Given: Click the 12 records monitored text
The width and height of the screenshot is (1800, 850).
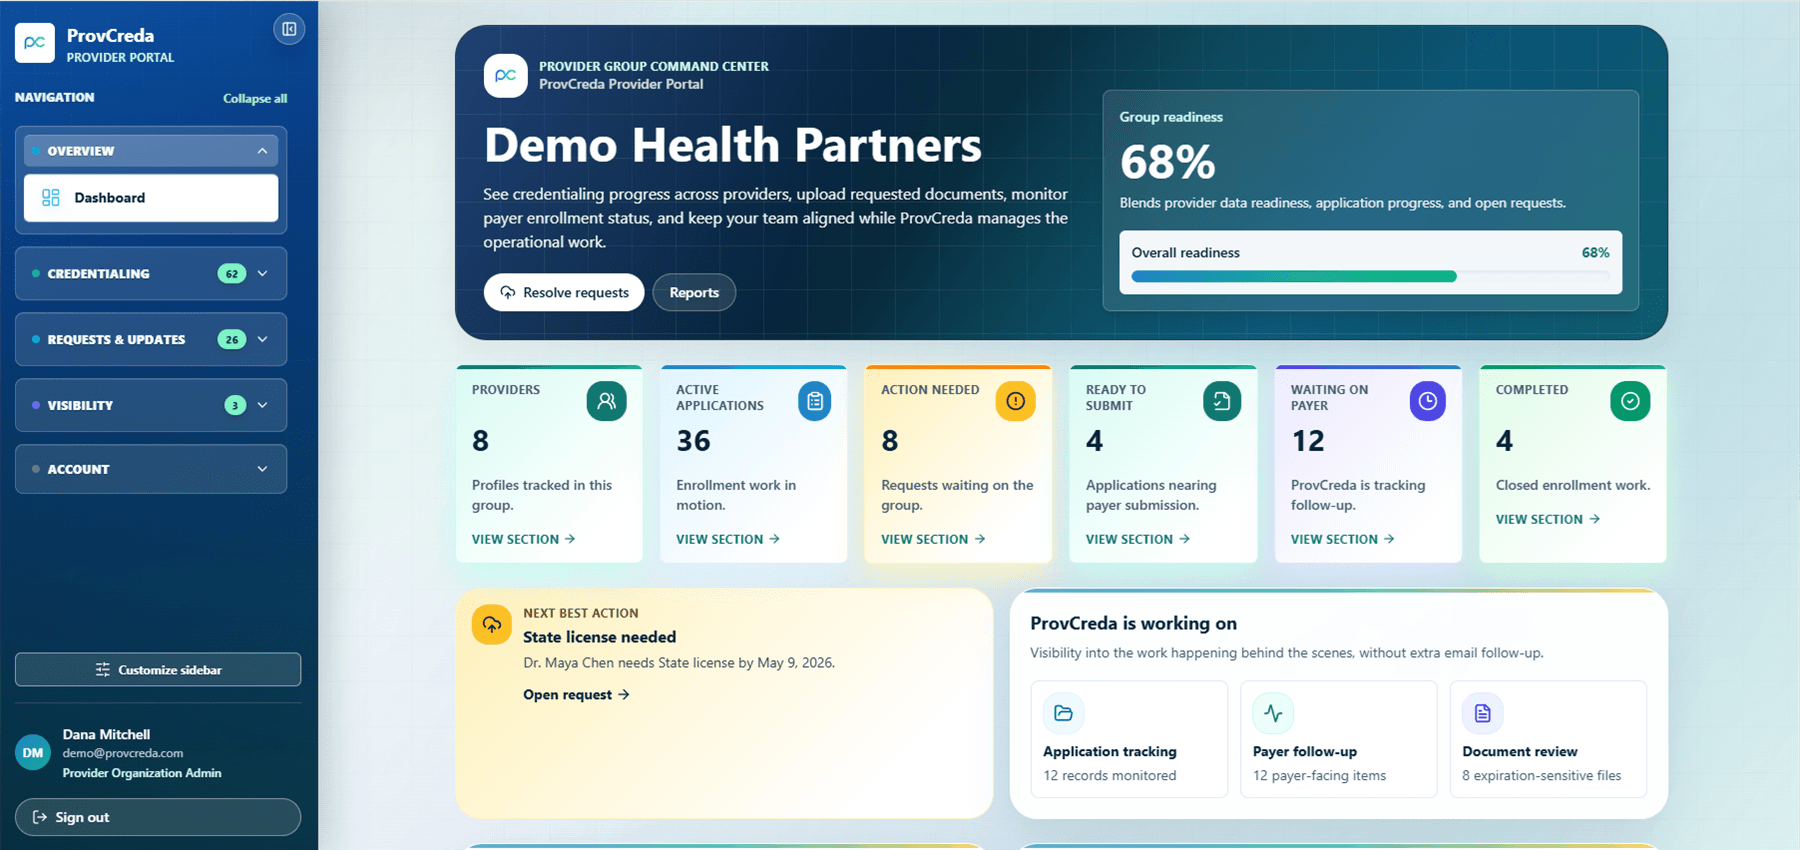Looking at the screenshot, I should coord(1109,776).
